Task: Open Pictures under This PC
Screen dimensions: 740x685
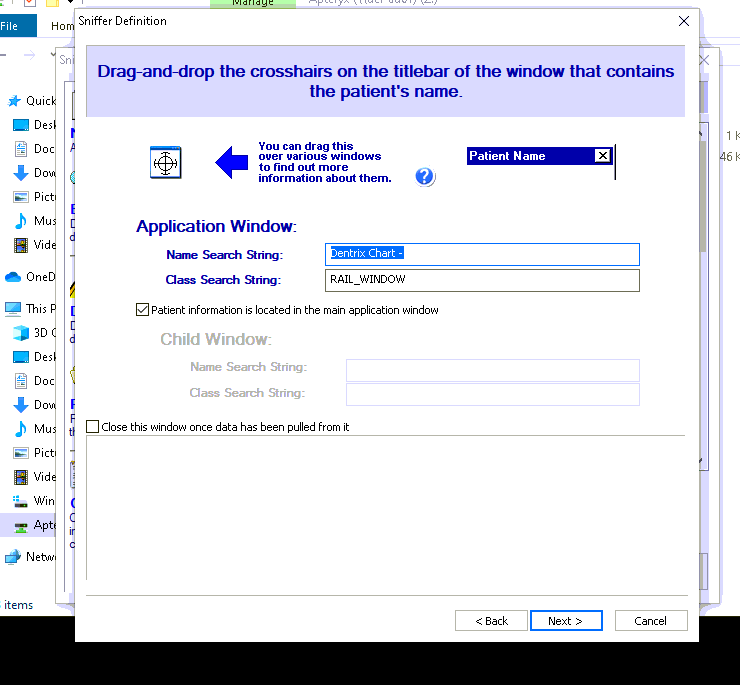Action: pos(34,453)
